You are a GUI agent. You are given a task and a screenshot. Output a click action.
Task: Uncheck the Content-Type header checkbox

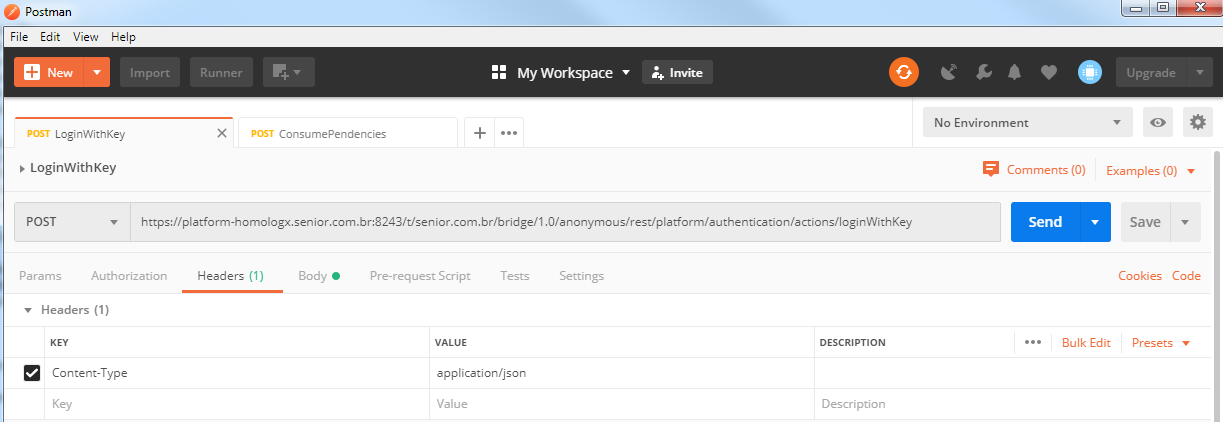pos(32,373)
